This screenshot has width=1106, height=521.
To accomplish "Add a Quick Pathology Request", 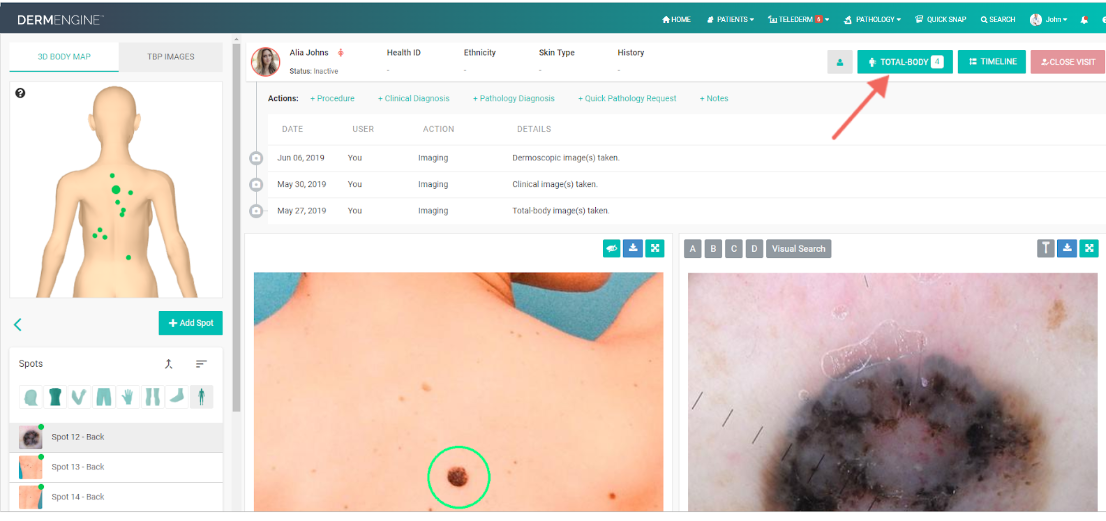I will [627, 99].
